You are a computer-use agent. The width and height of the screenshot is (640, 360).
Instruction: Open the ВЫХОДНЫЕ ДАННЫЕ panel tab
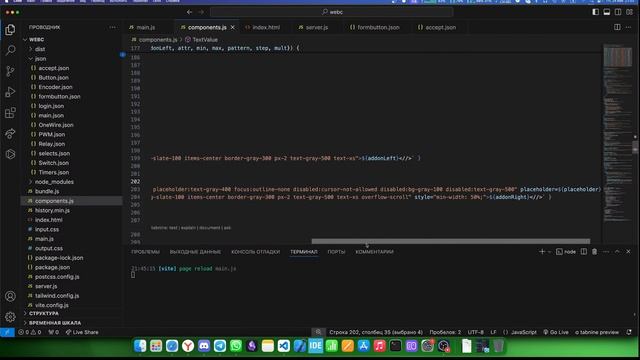[x=195, y=252]
